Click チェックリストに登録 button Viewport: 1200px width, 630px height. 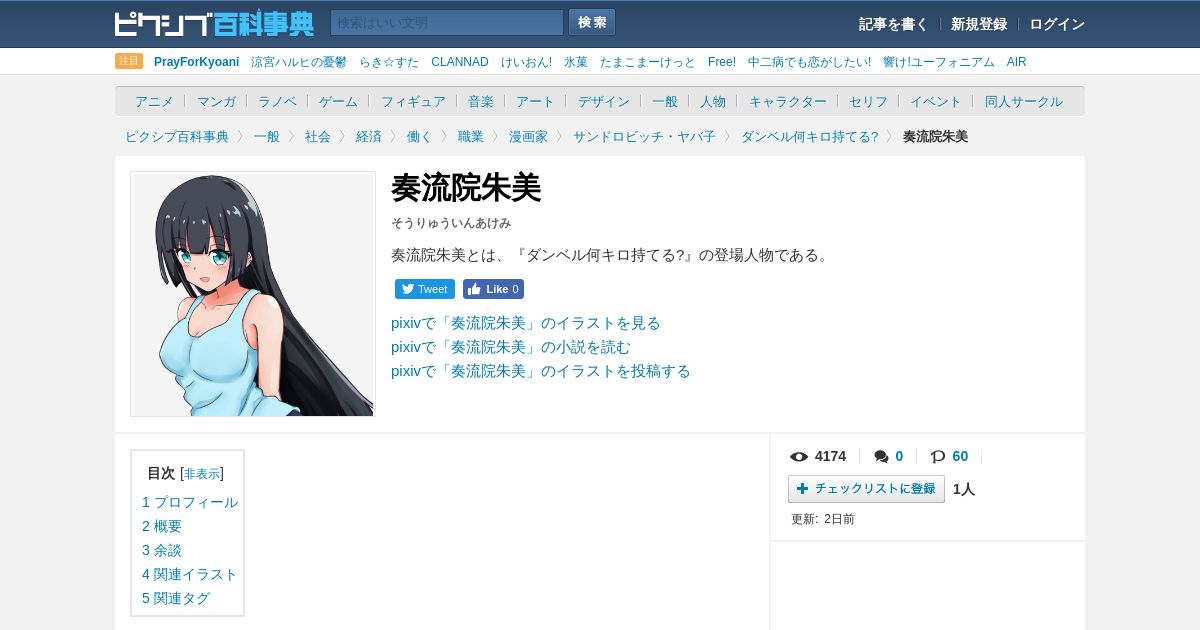(866, 489)
